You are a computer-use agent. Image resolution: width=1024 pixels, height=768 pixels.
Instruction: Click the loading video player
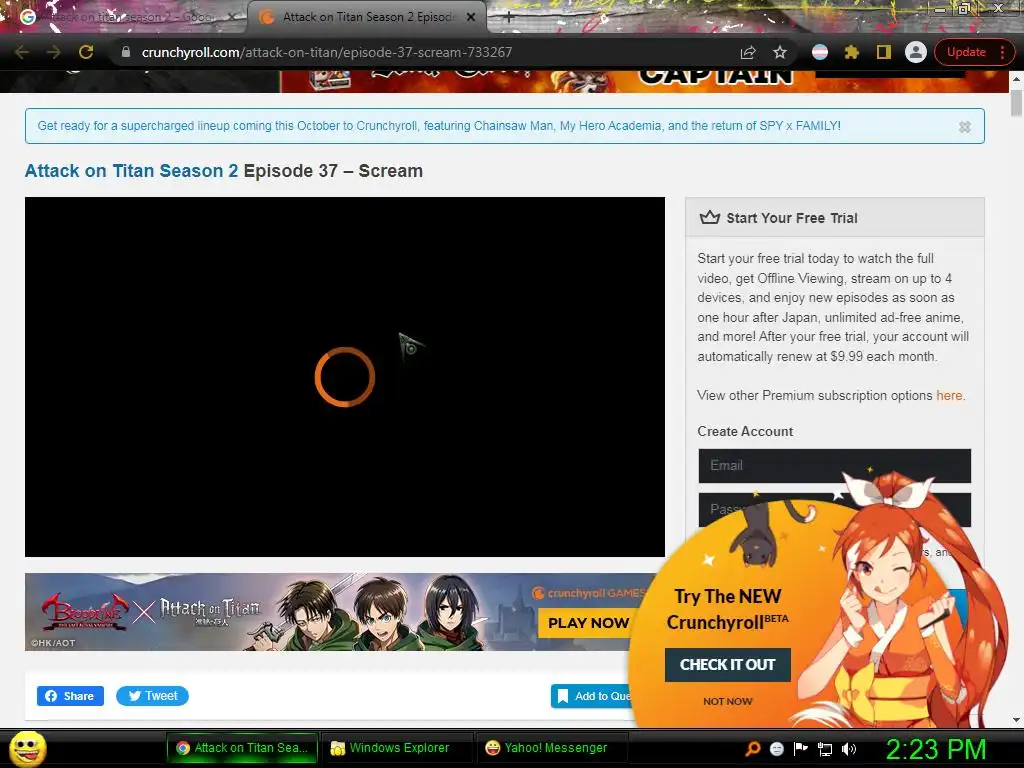(x=345, y=377)
